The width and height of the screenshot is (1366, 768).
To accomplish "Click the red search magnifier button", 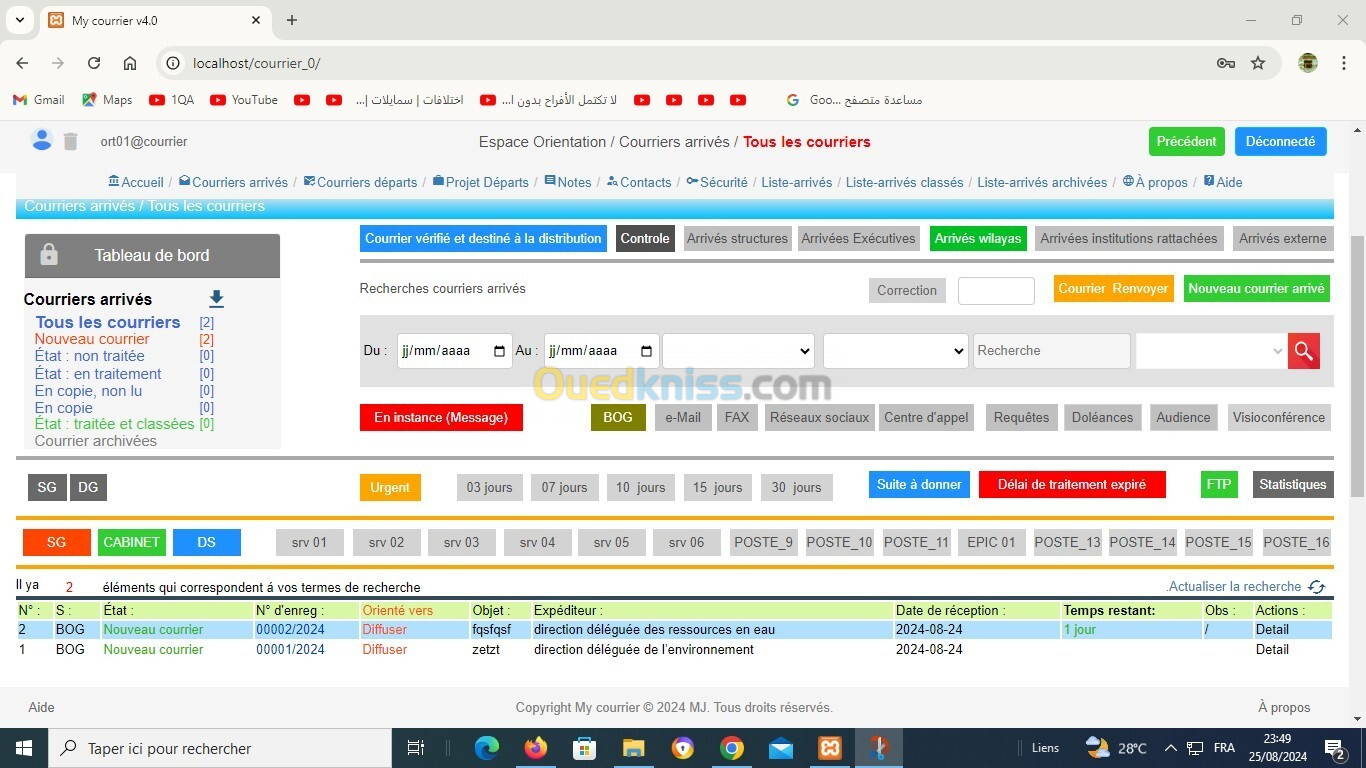I will (1304, 351).
